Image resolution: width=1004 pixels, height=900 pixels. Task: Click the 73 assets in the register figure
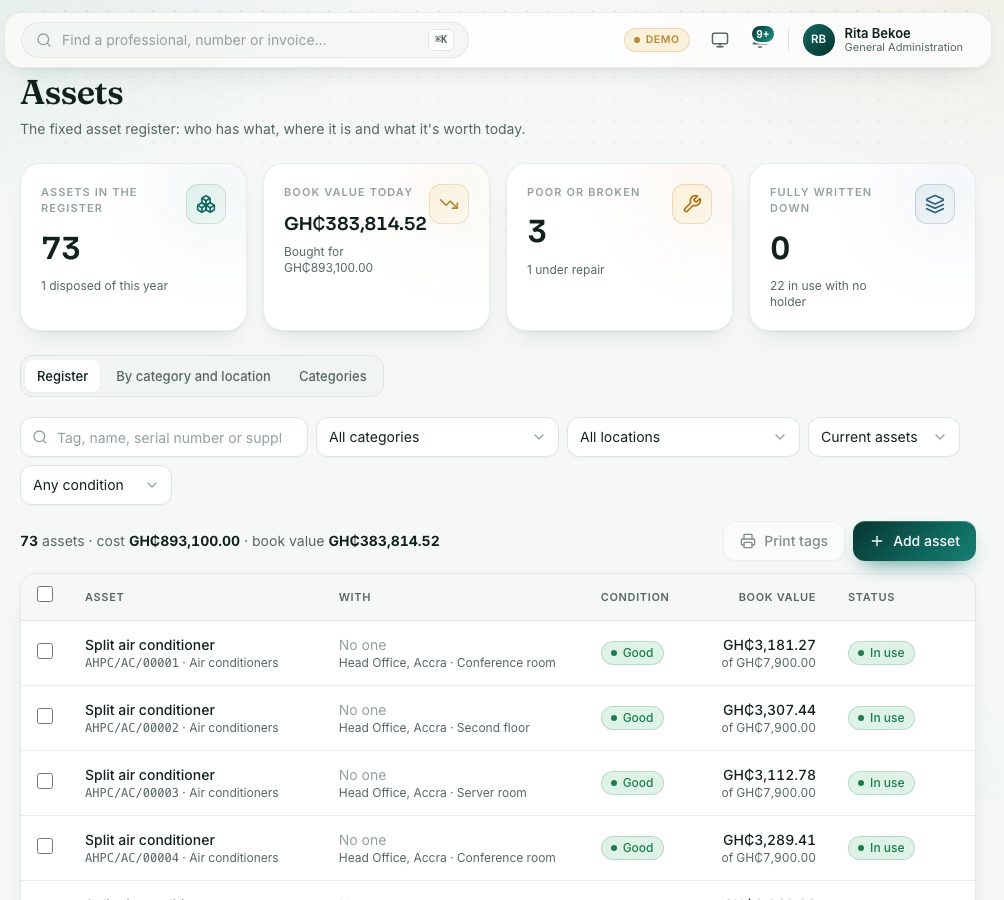tap(61, 248)
